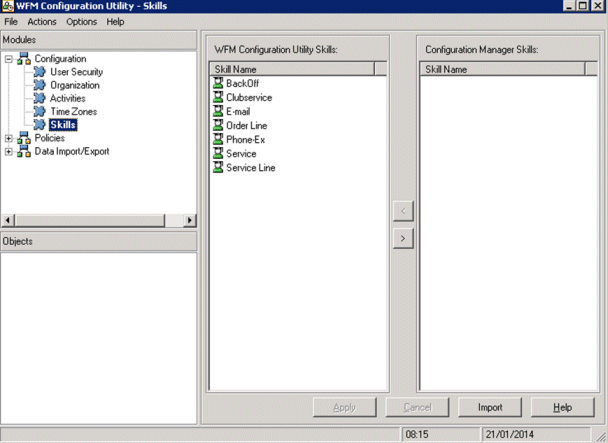This screenshot has height=443, width=608.
Task: Expand the Policies tree node
Action: (9, 139)
